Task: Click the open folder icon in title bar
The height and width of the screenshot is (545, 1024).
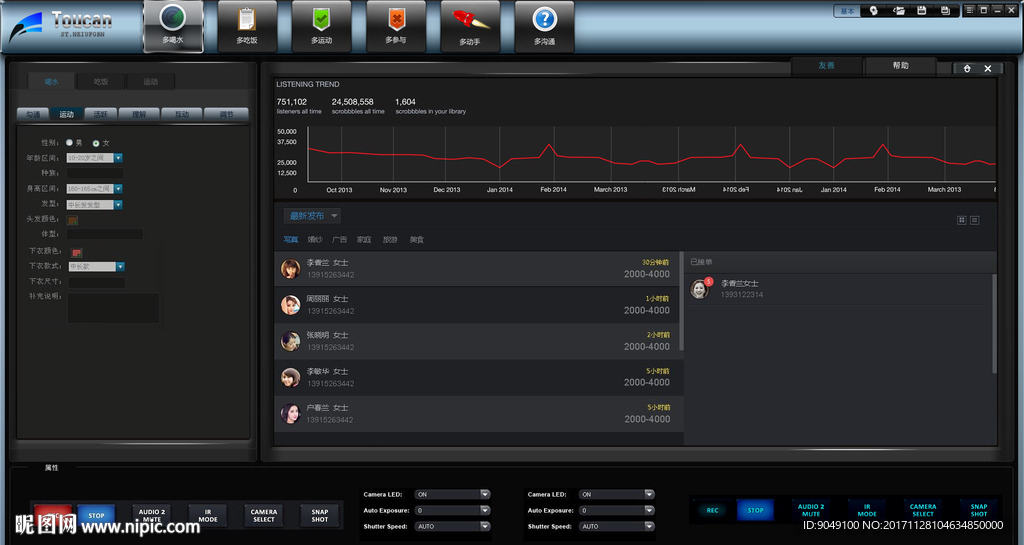Action: tap(899, 10)
